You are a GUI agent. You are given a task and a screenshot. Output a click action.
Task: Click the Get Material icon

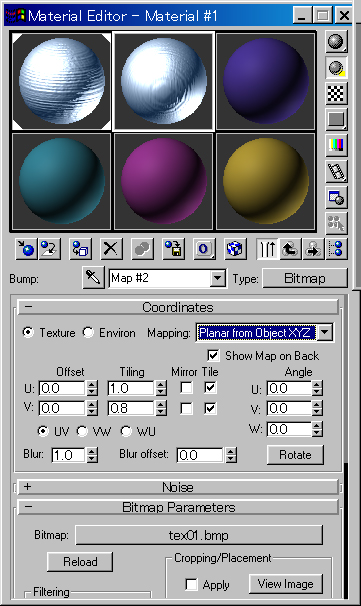click(26, 249)
